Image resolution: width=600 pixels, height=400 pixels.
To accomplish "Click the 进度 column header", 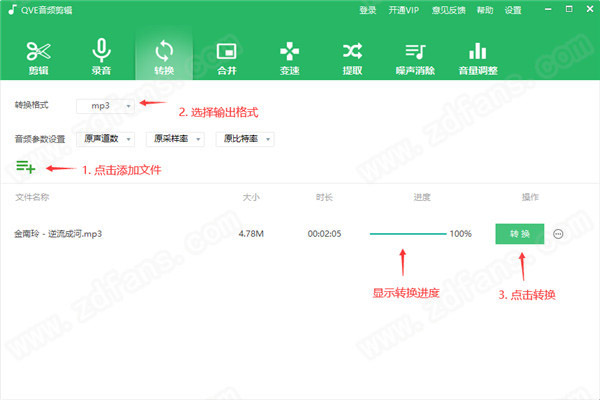I will (422, 197).
